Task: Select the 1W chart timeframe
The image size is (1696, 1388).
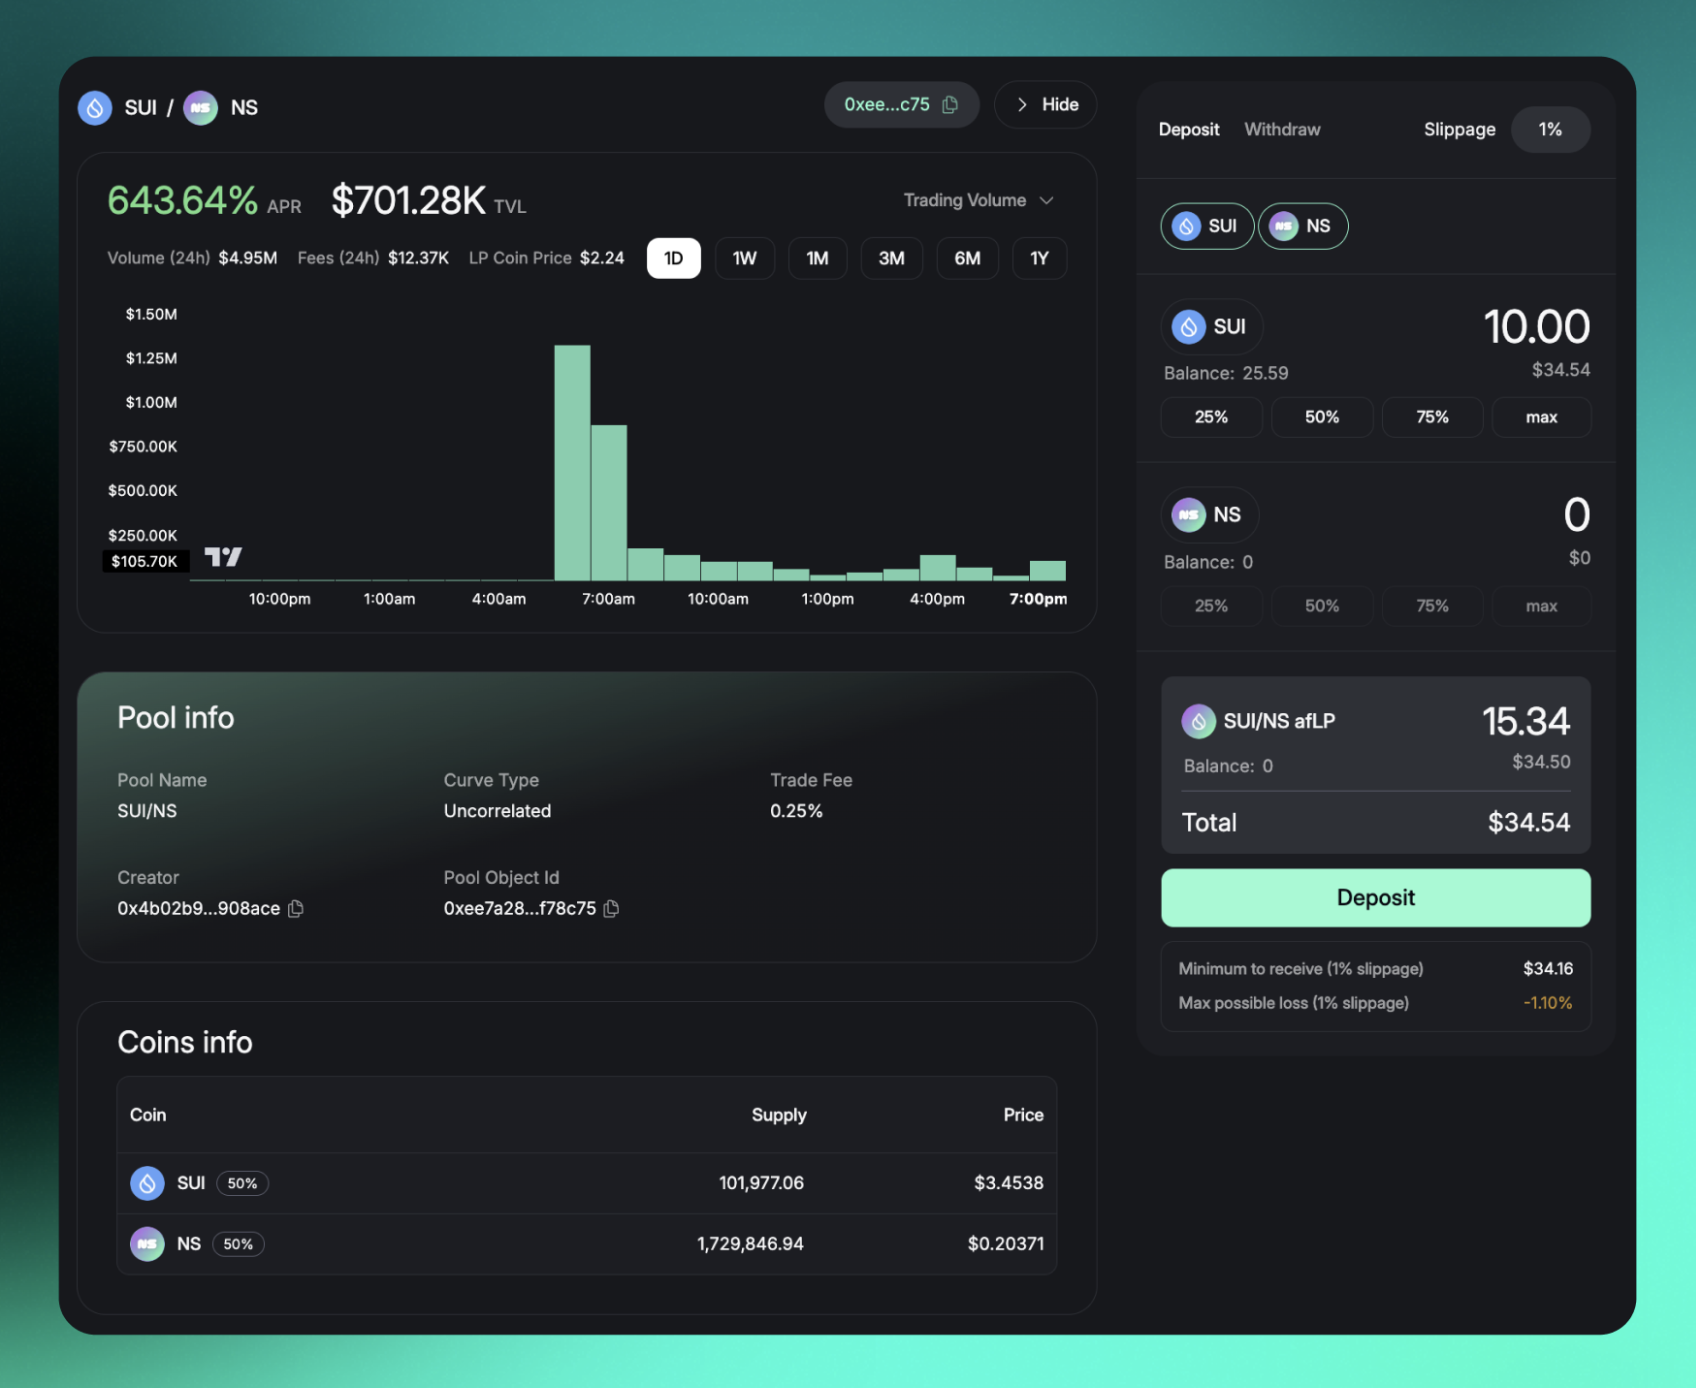Action: (744, 258)
